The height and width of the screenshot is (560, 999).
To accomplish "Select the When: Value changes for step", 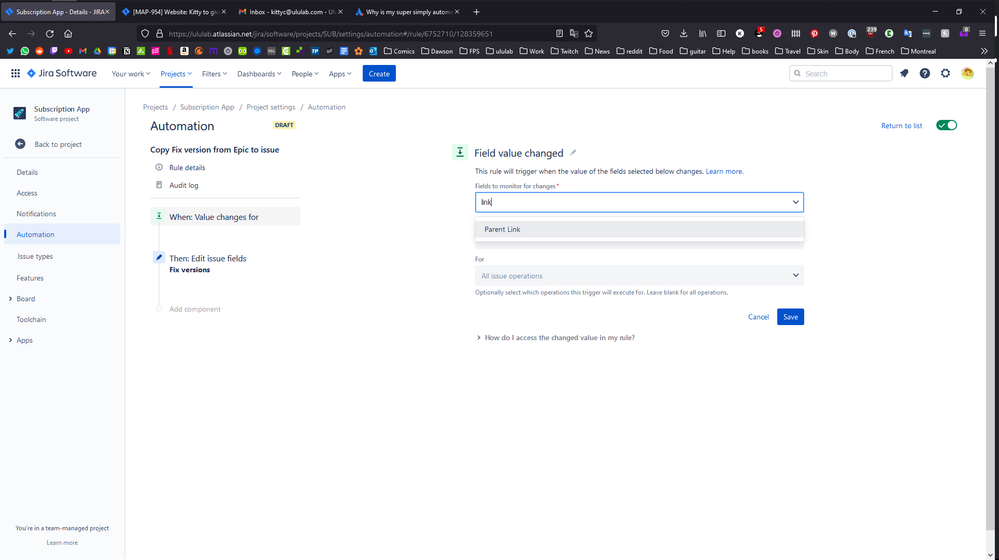I will (x=225, y=217).
